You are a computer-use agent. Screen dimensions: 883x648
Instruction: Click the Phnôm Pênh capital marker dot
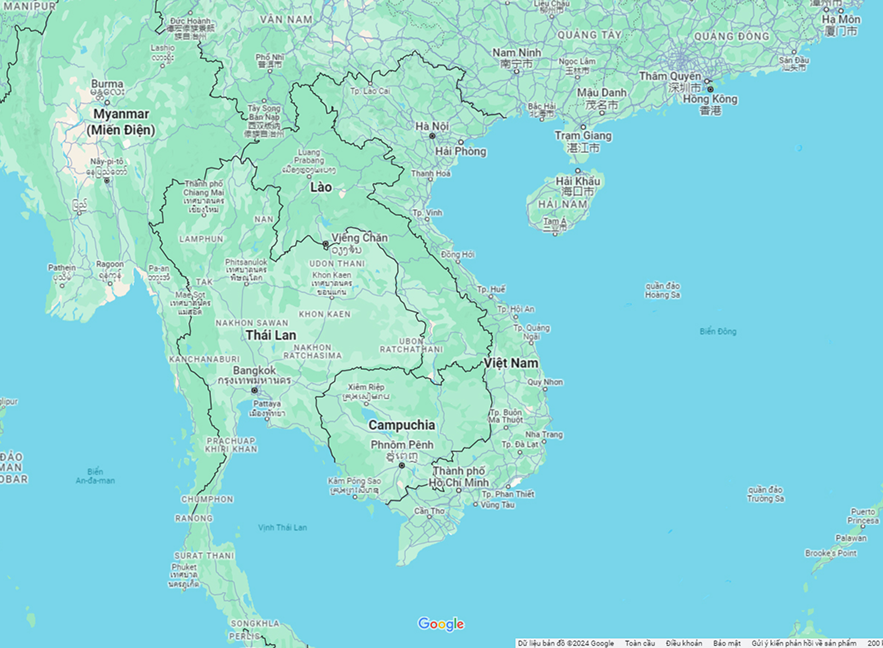401,465
